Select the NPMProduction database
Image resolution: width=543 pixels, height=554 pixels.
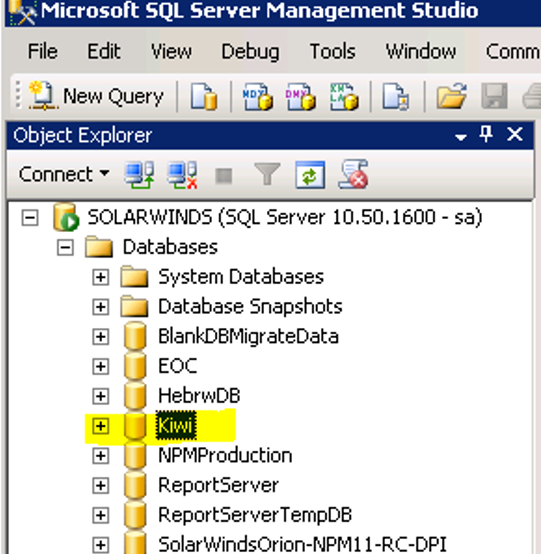click(225, 455)
